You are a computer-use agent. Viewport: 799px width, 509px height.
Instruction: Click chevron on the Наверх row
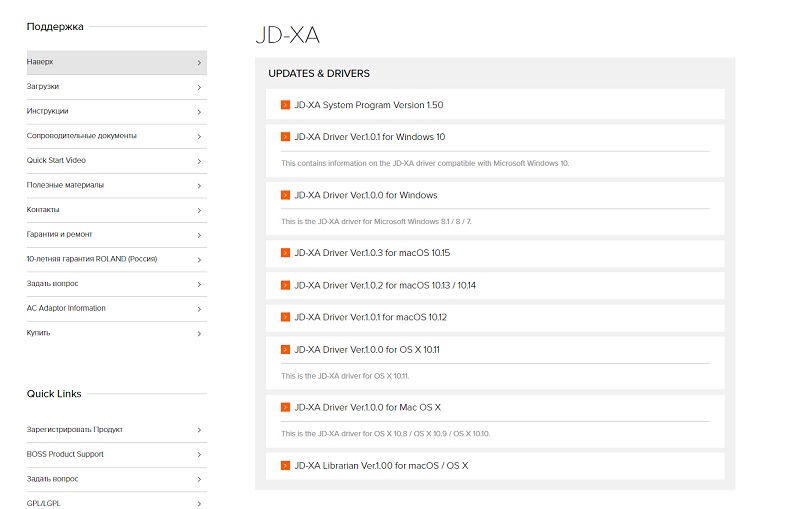(199, 63)
